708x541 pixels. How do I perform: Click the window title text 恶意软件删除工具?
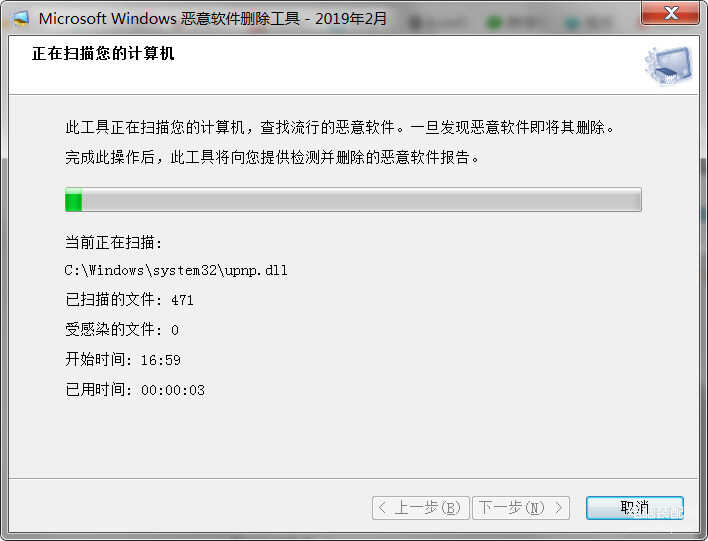(240, 19)
